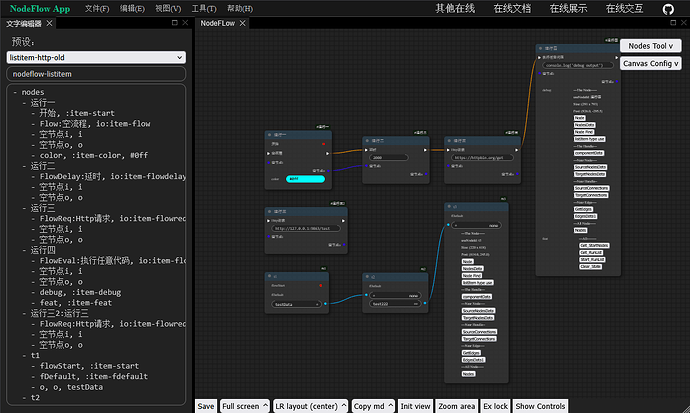690x413 pixels.
Task: Open the listitem-http-old preset dropdown
Action: click(96, 57)
